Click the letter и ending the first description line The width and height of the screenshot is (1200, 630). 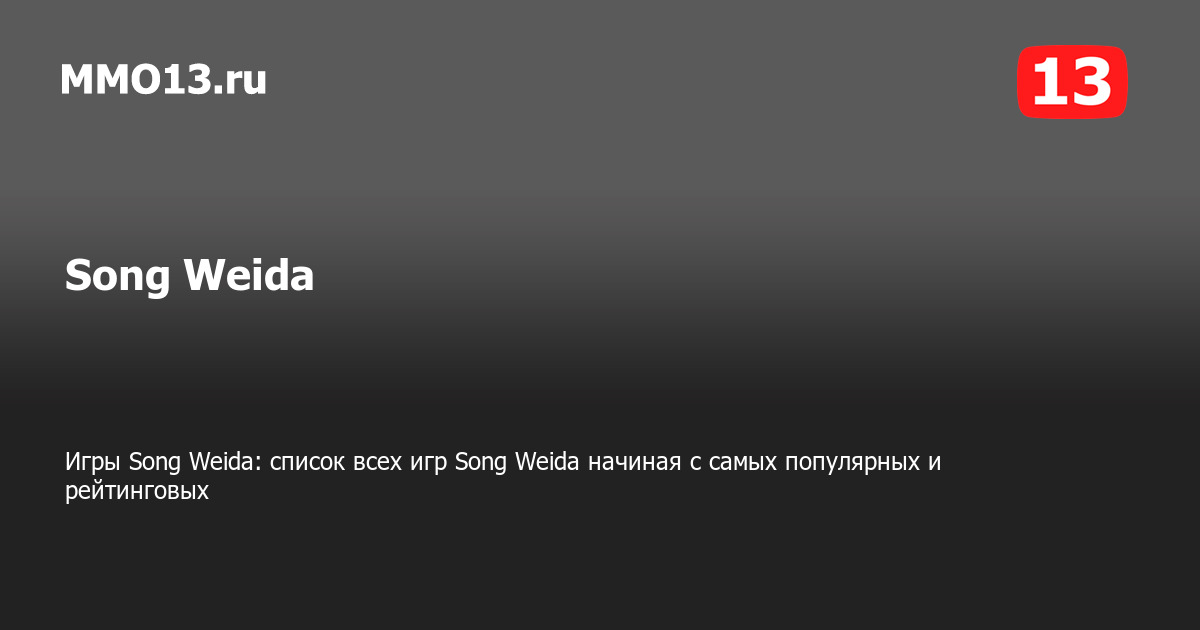(936, 464)
